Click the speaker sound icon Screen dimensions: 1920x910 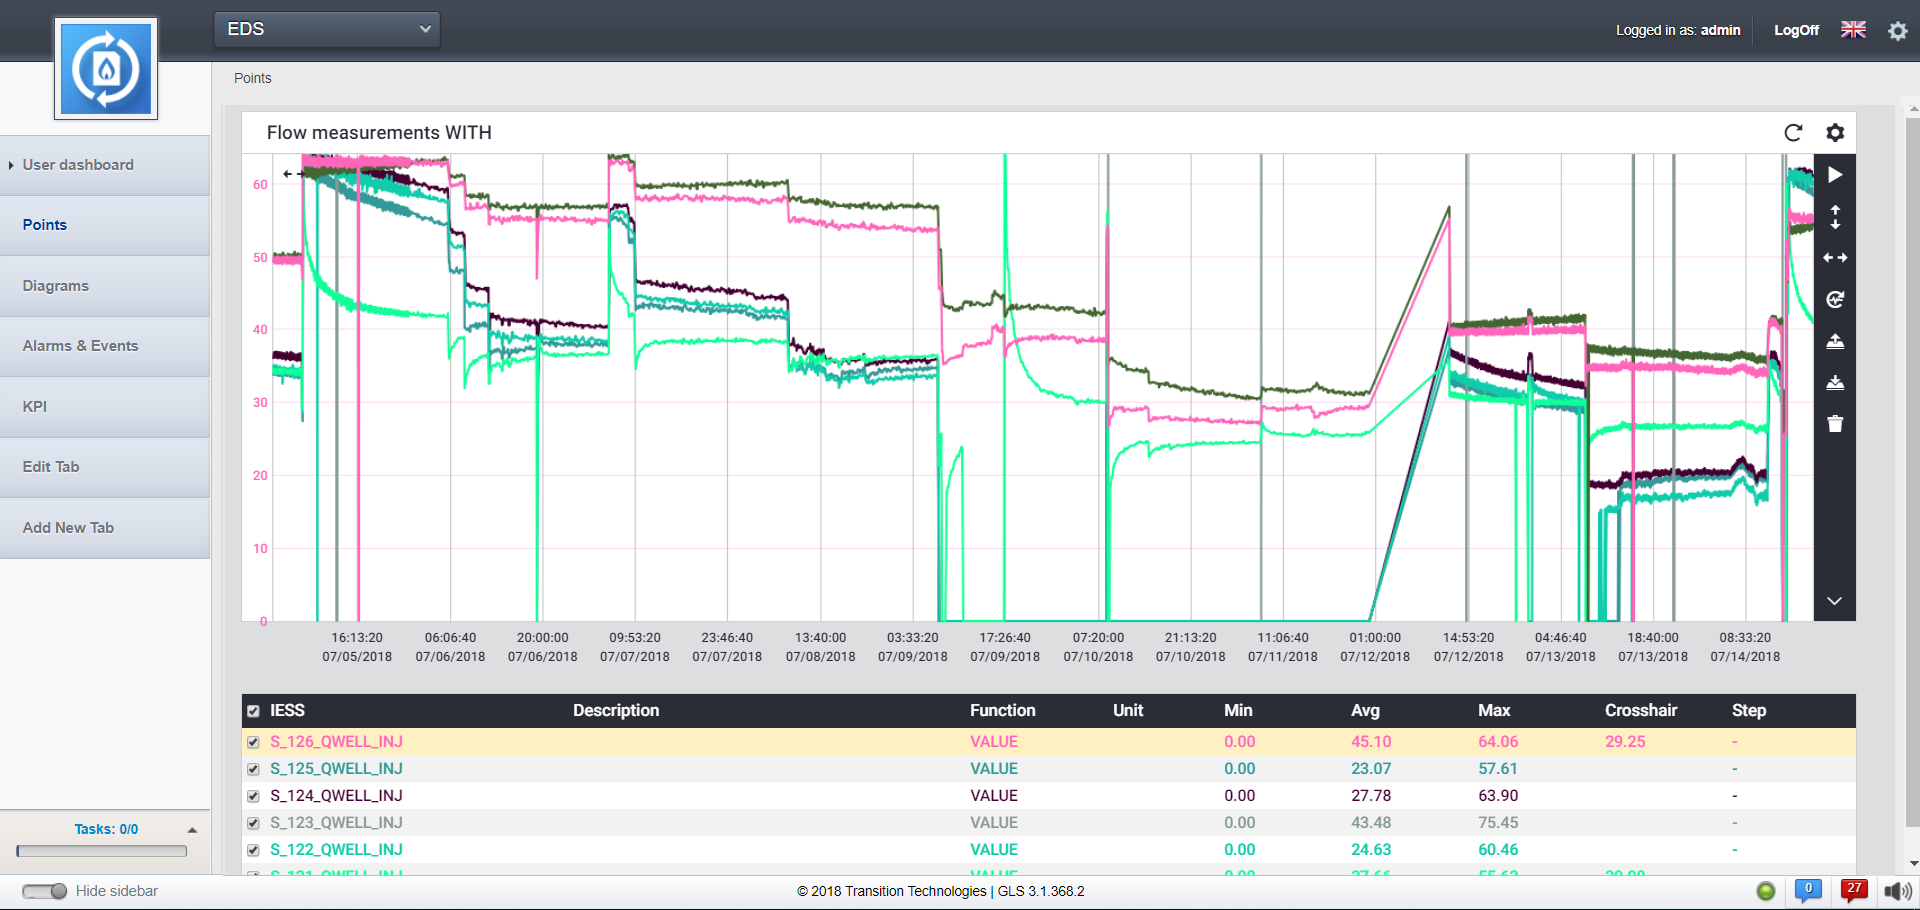[x=1896, y=891]
